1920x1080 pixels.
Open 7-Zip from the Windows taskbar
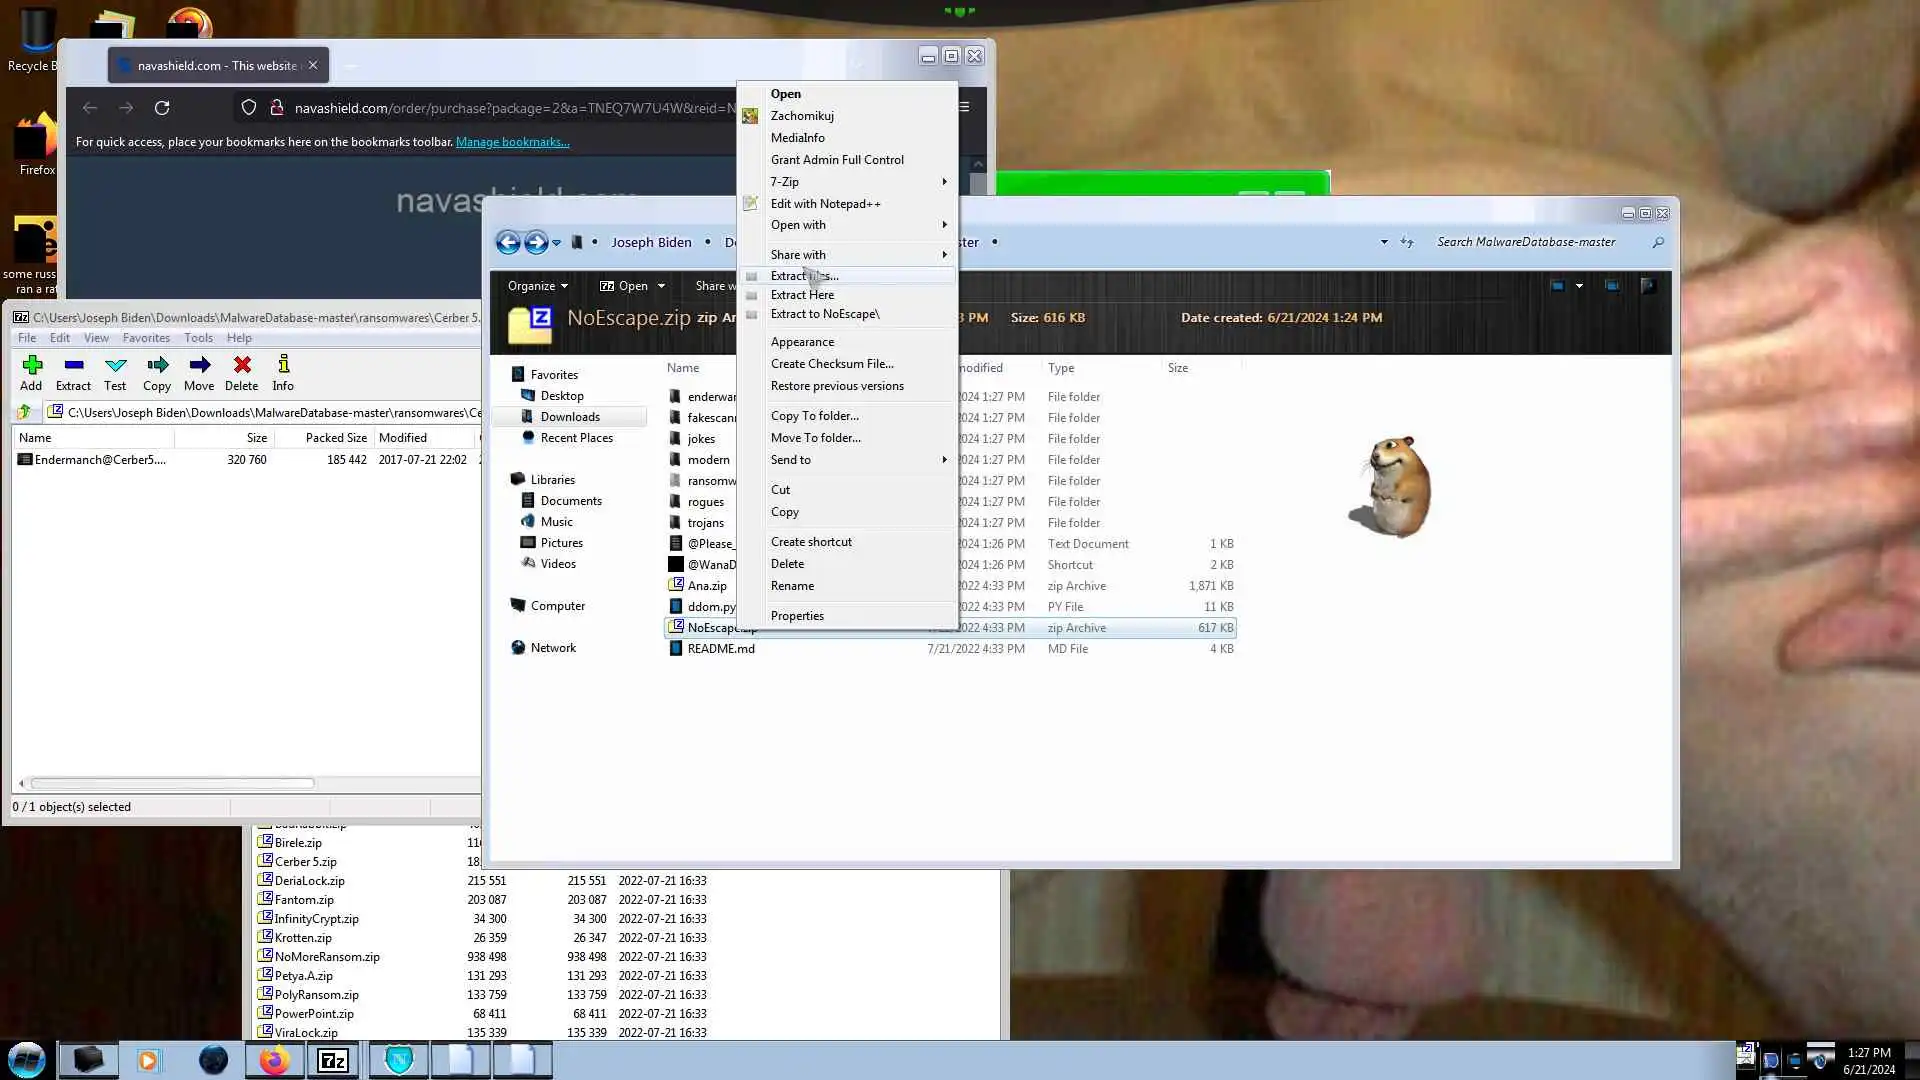click(x=332, y=1061)
